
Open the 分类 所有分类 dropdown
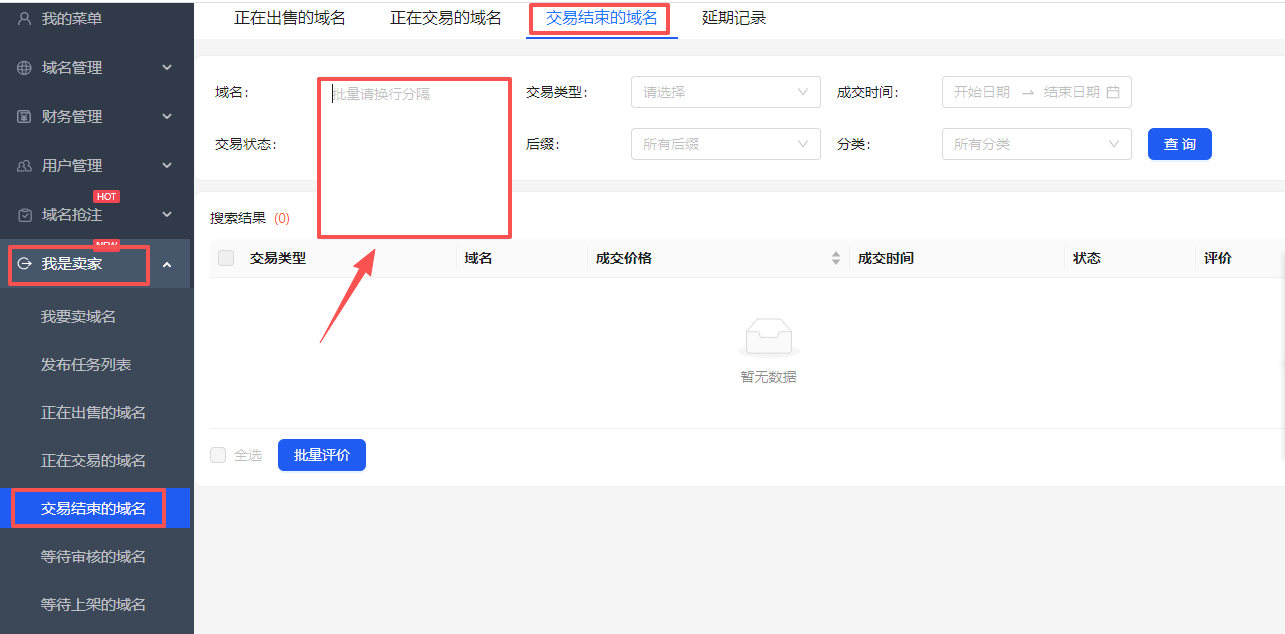1036,144
